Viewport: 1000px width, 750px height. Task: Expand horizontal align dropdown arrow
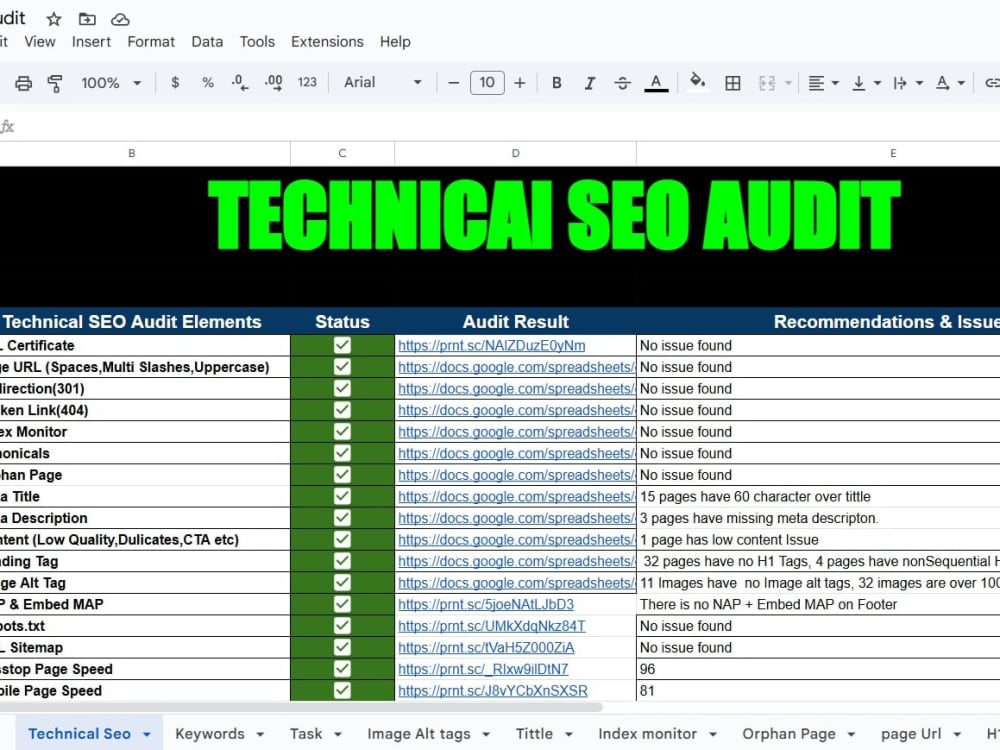coord(835,83)
